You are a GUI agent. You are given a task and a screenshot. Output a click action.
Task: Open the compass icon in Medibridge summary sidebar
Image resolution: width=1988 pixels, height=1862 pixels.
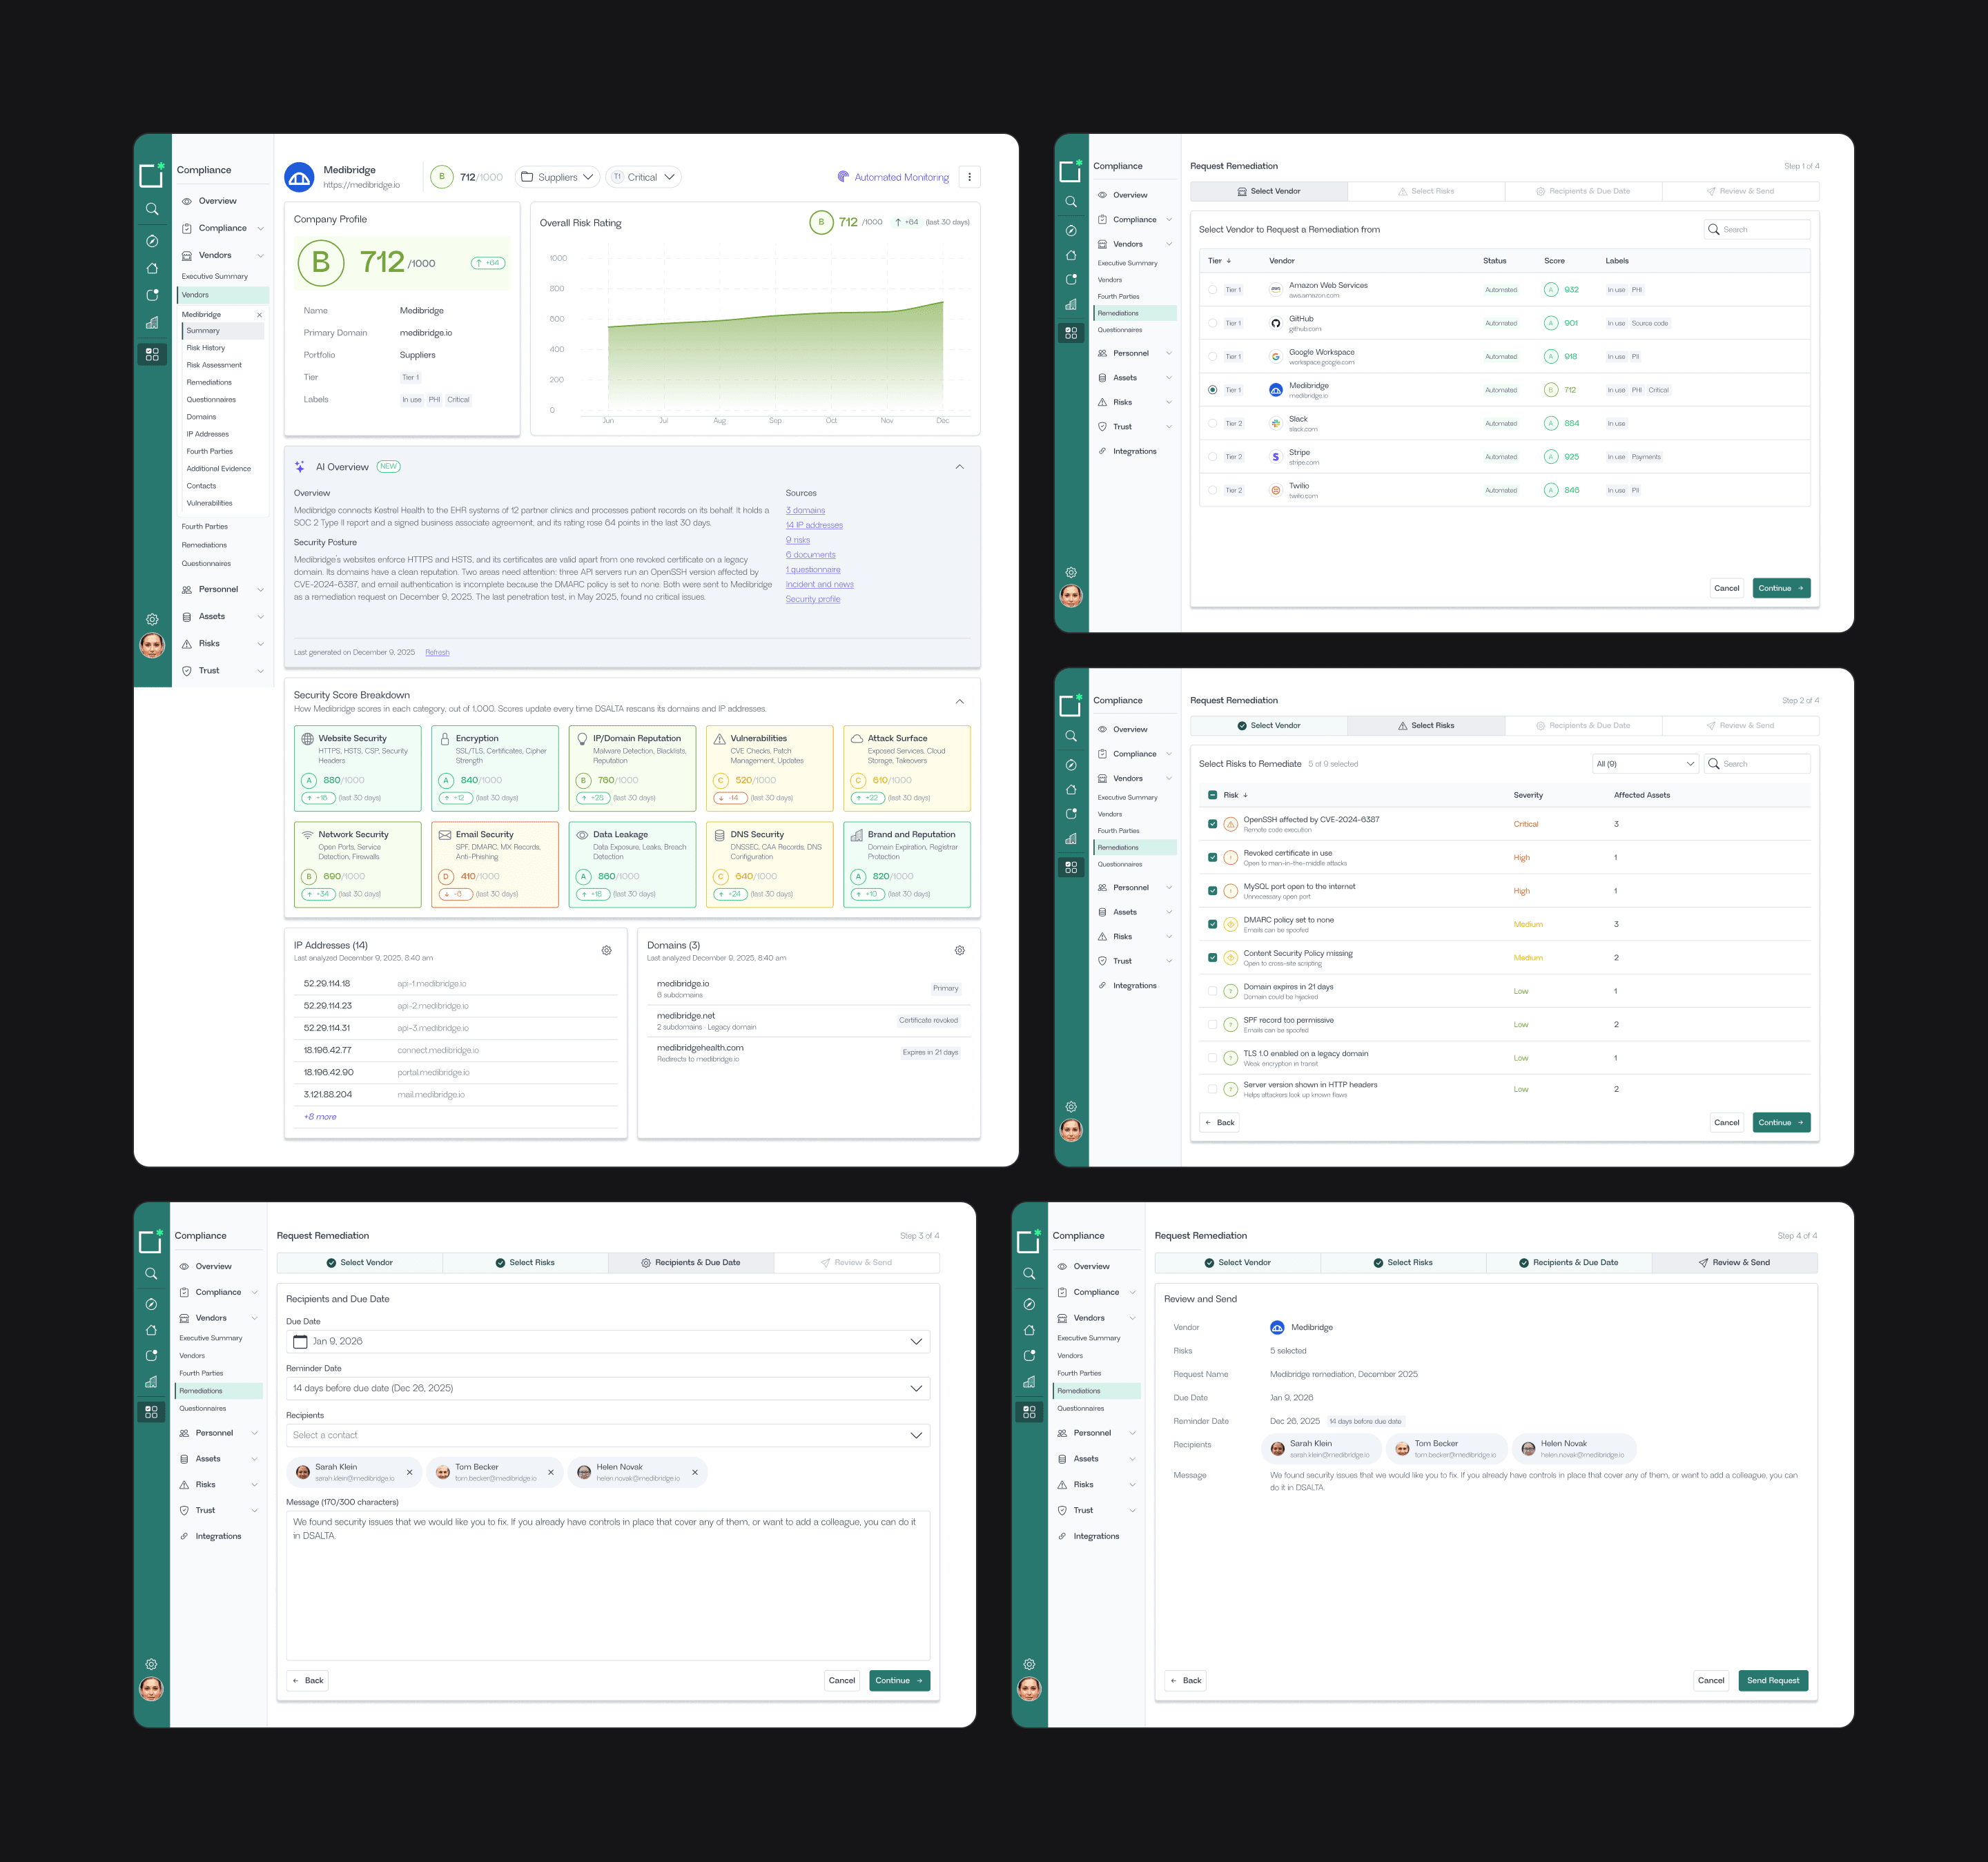[x=152, y=241]
